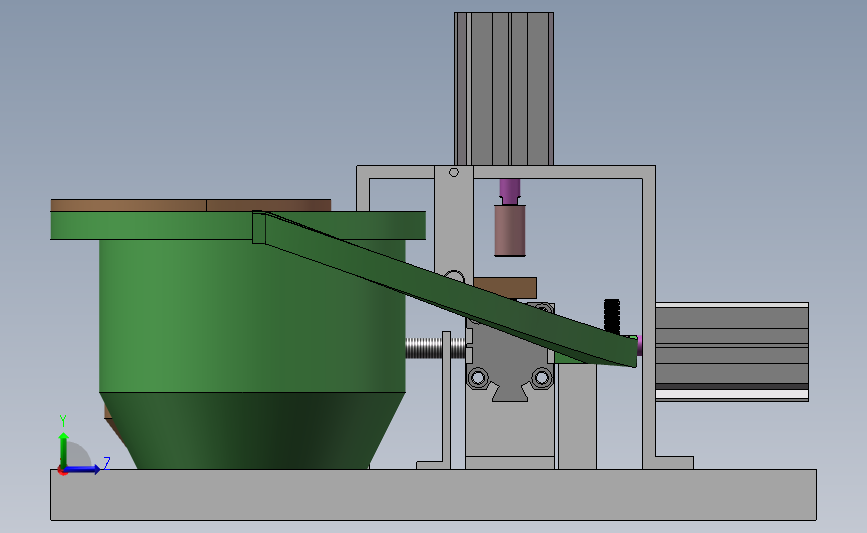Click the red origin ball of the triad
Image resolution: width=867 pixels, height=533 pixels.
[62, 471]
